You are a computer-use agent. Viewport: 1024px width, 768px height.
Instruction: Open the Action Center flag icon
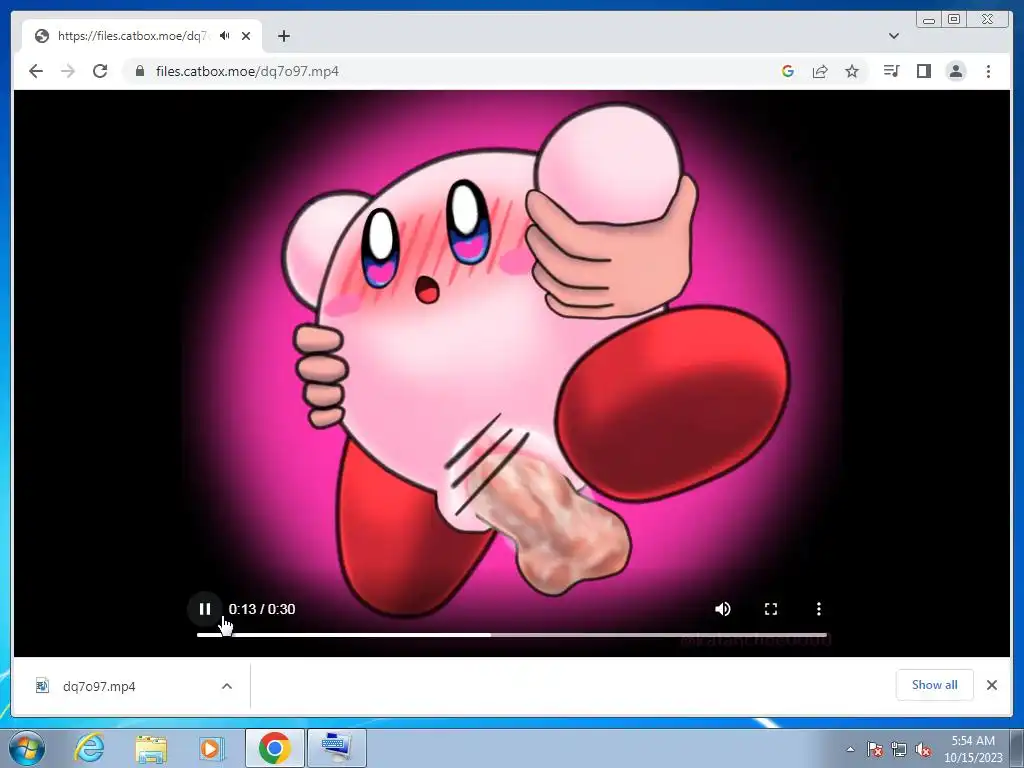pos(875,749)
